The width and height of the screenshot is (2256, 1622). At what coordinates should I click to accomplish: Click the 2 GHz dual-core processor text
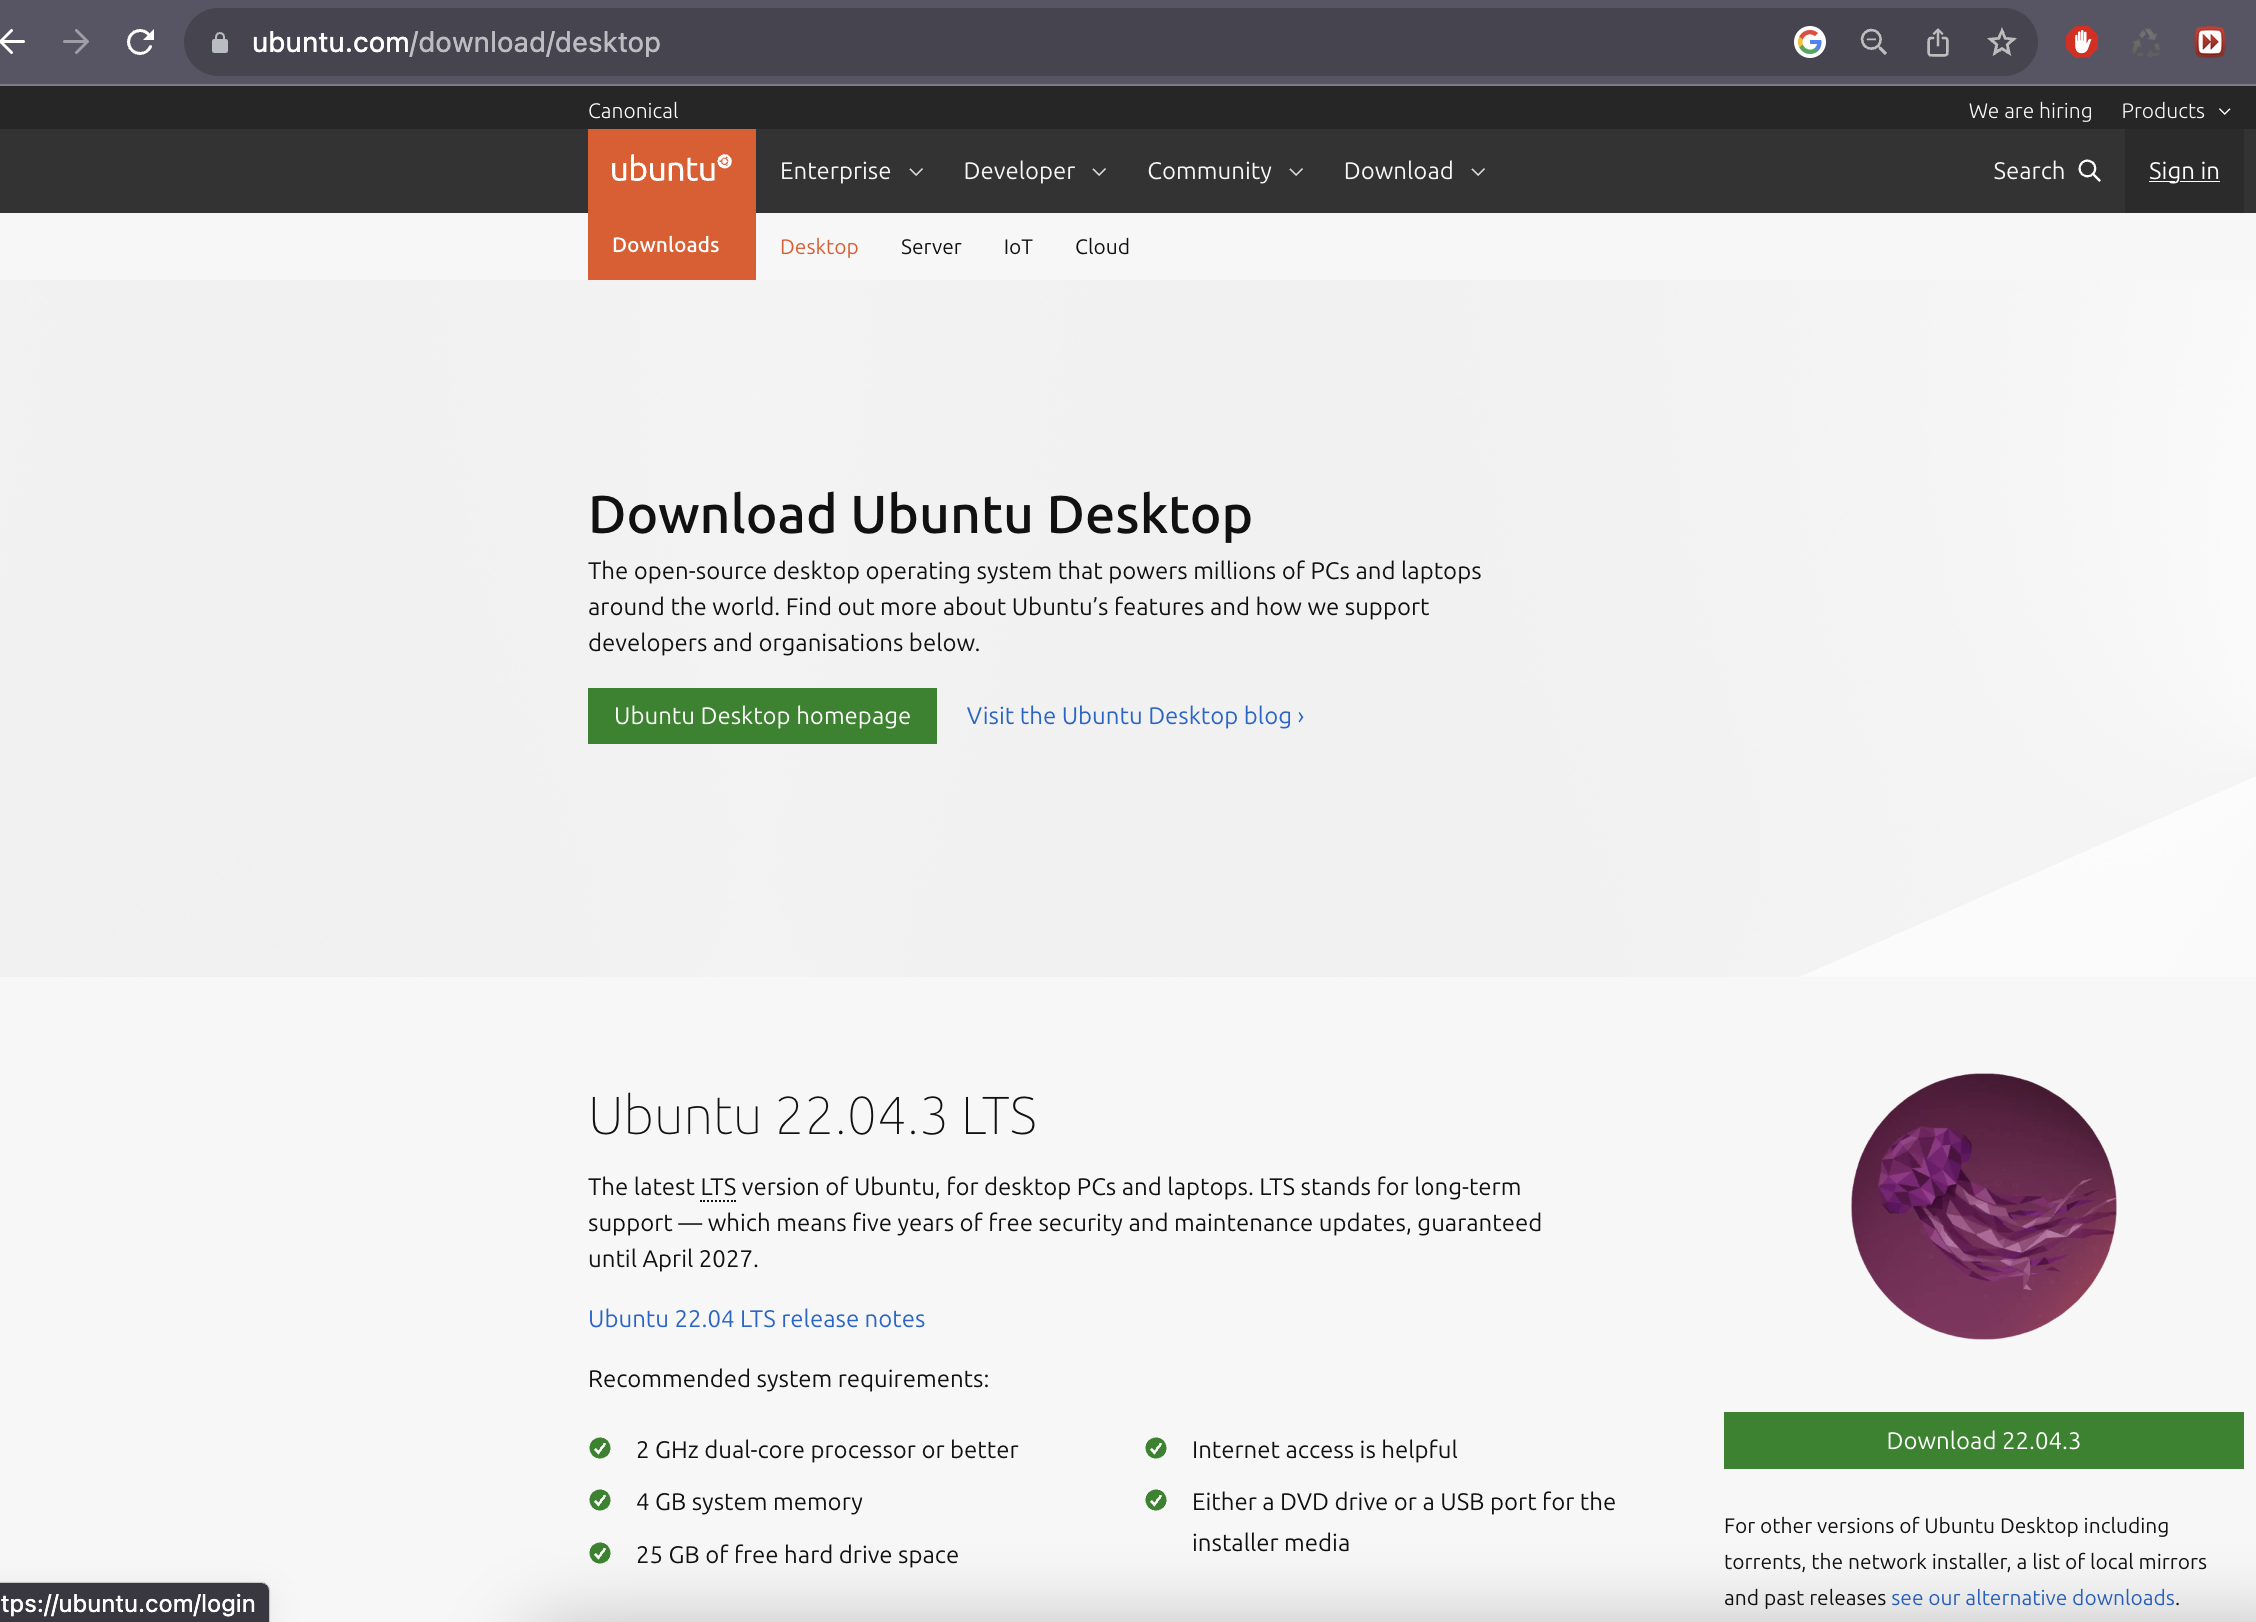click(x=827, y=1450)
